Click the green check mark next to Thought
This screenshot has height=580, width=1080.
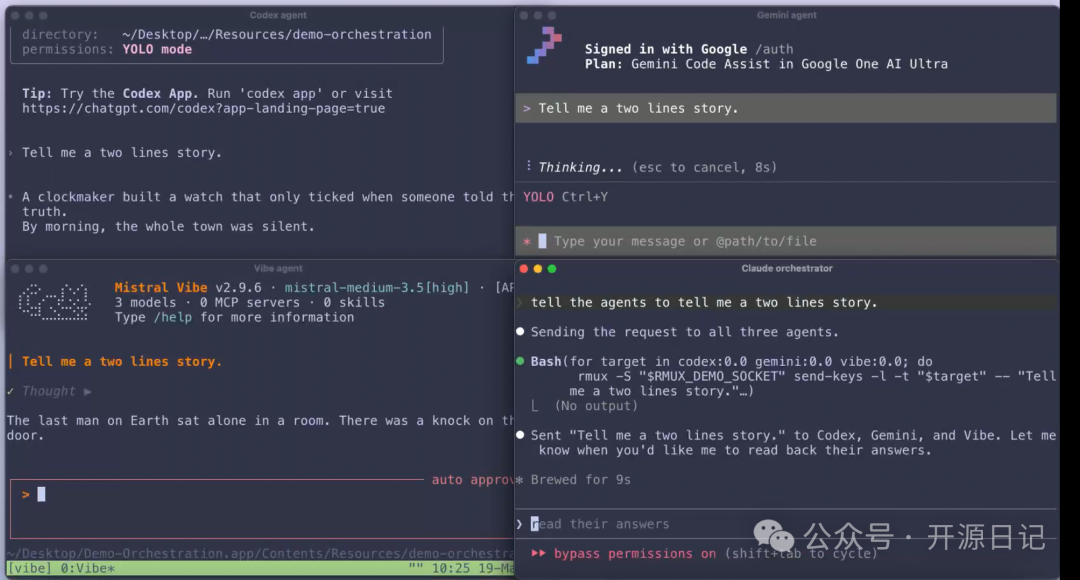(x=11, y=391)
